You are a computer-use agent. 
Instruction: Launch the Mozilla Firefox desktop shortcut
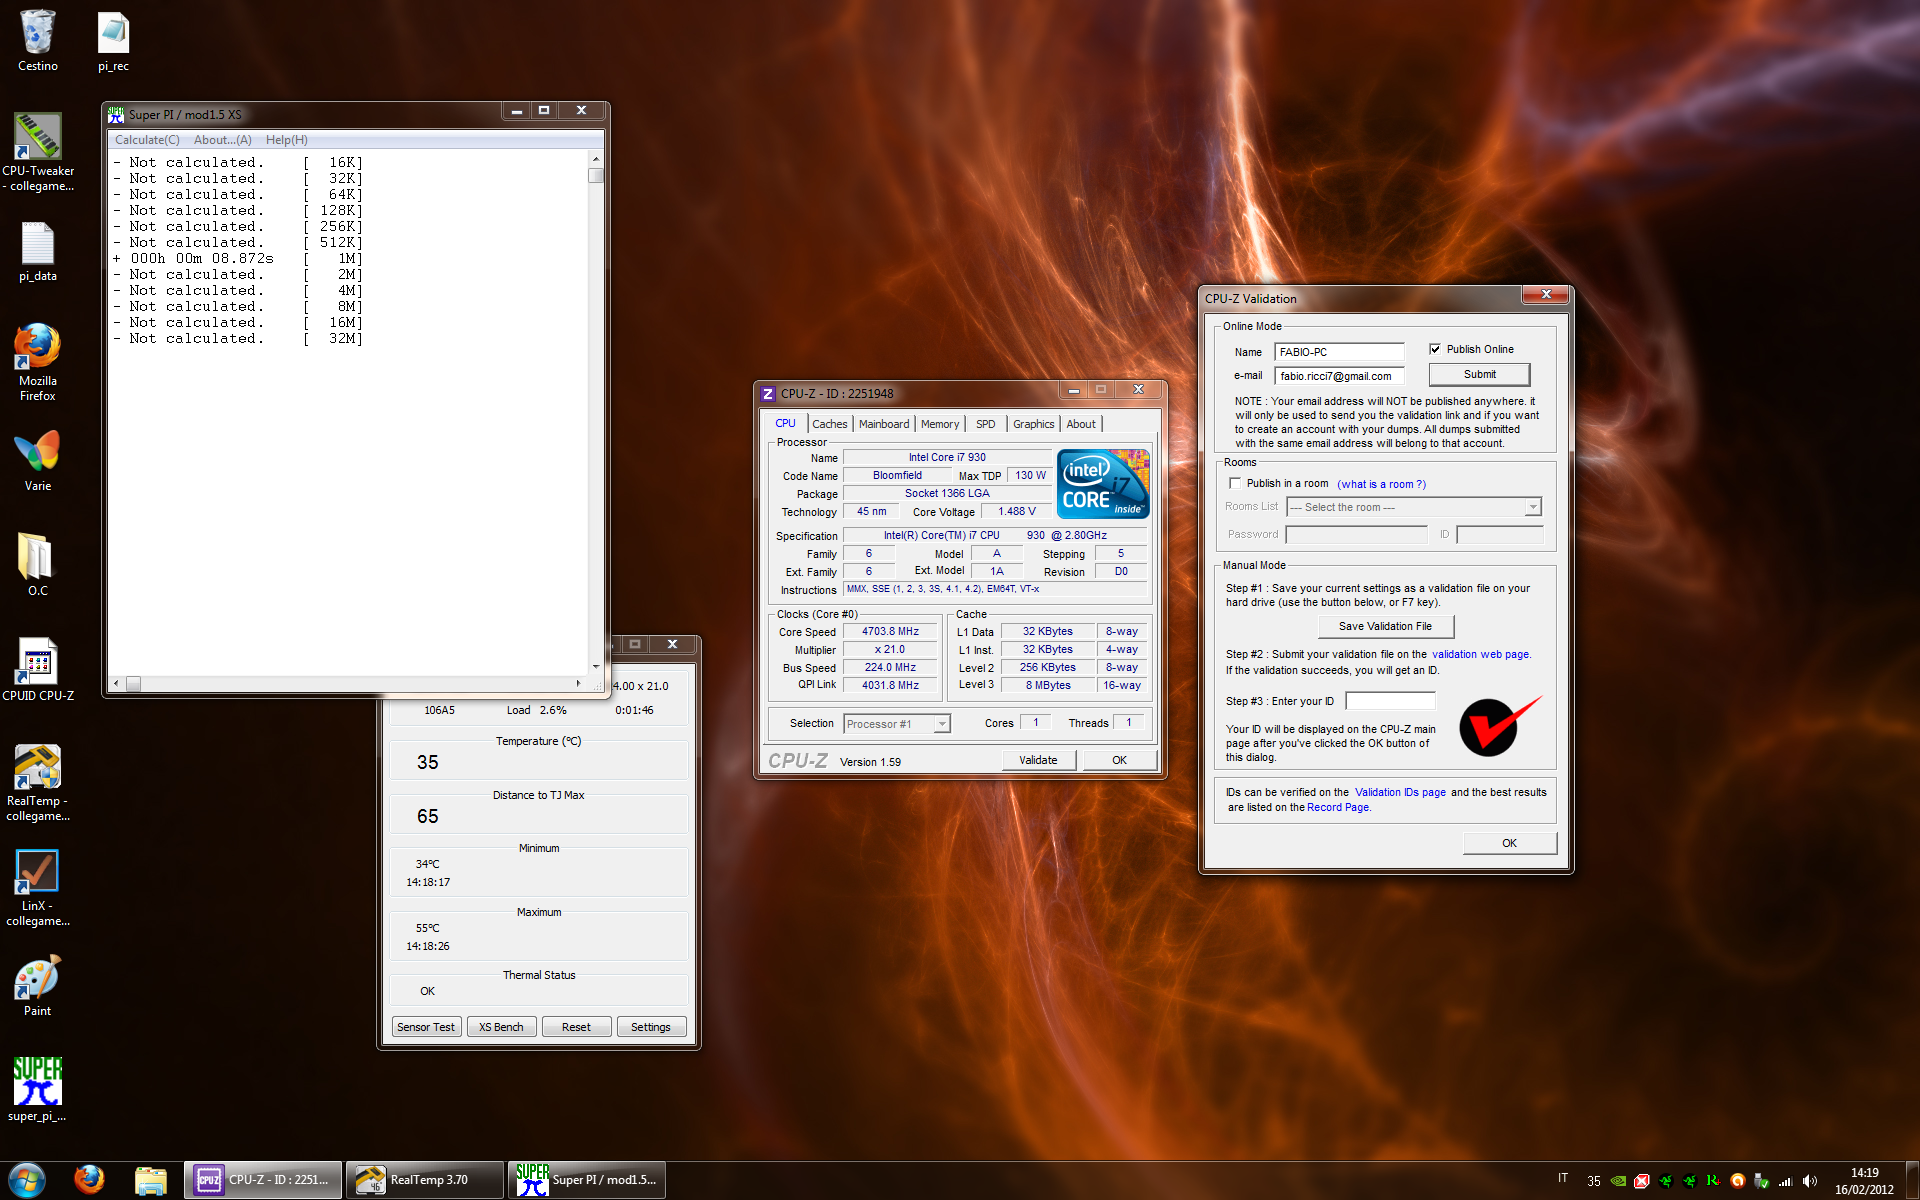point(38,361)
